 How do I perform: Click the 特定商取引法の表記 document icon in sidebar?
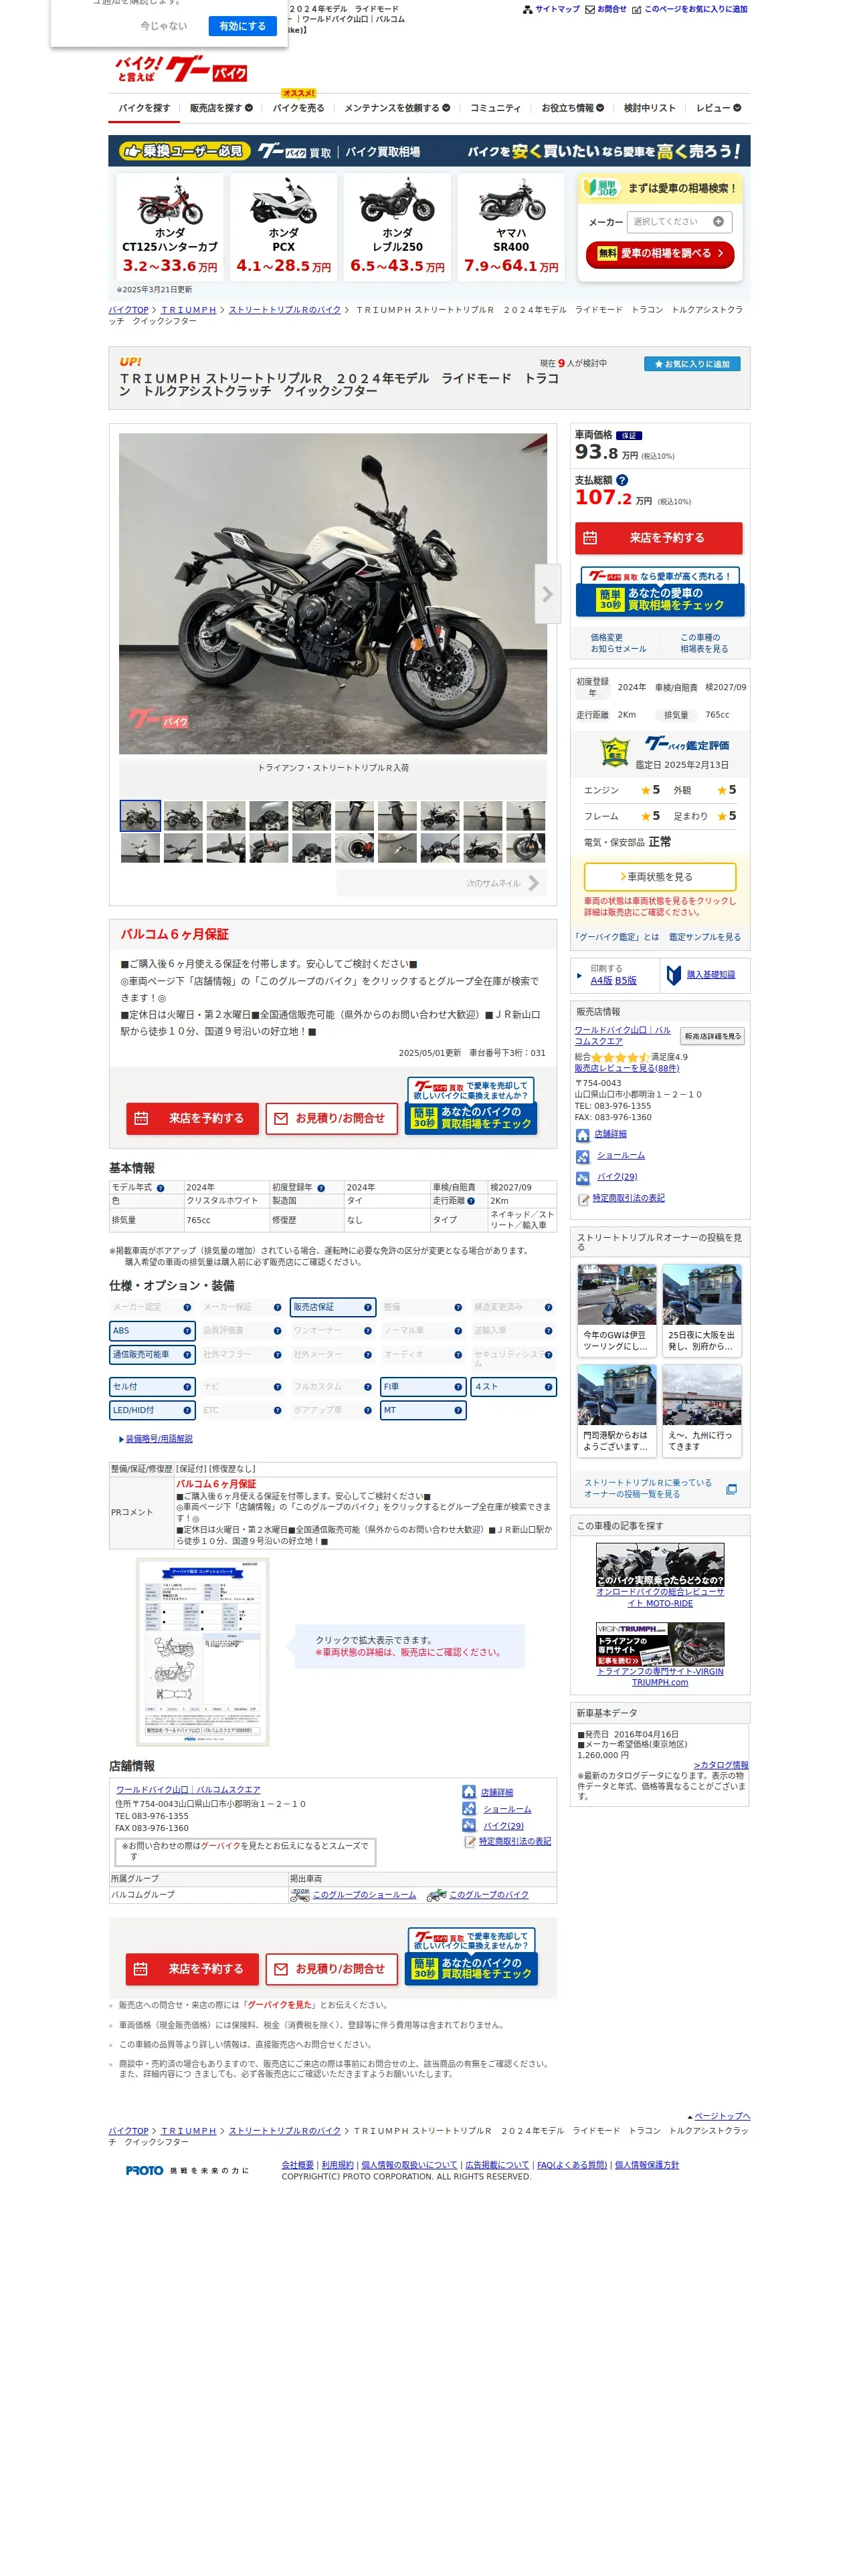pyautogui.click(x=583, y=1199)
